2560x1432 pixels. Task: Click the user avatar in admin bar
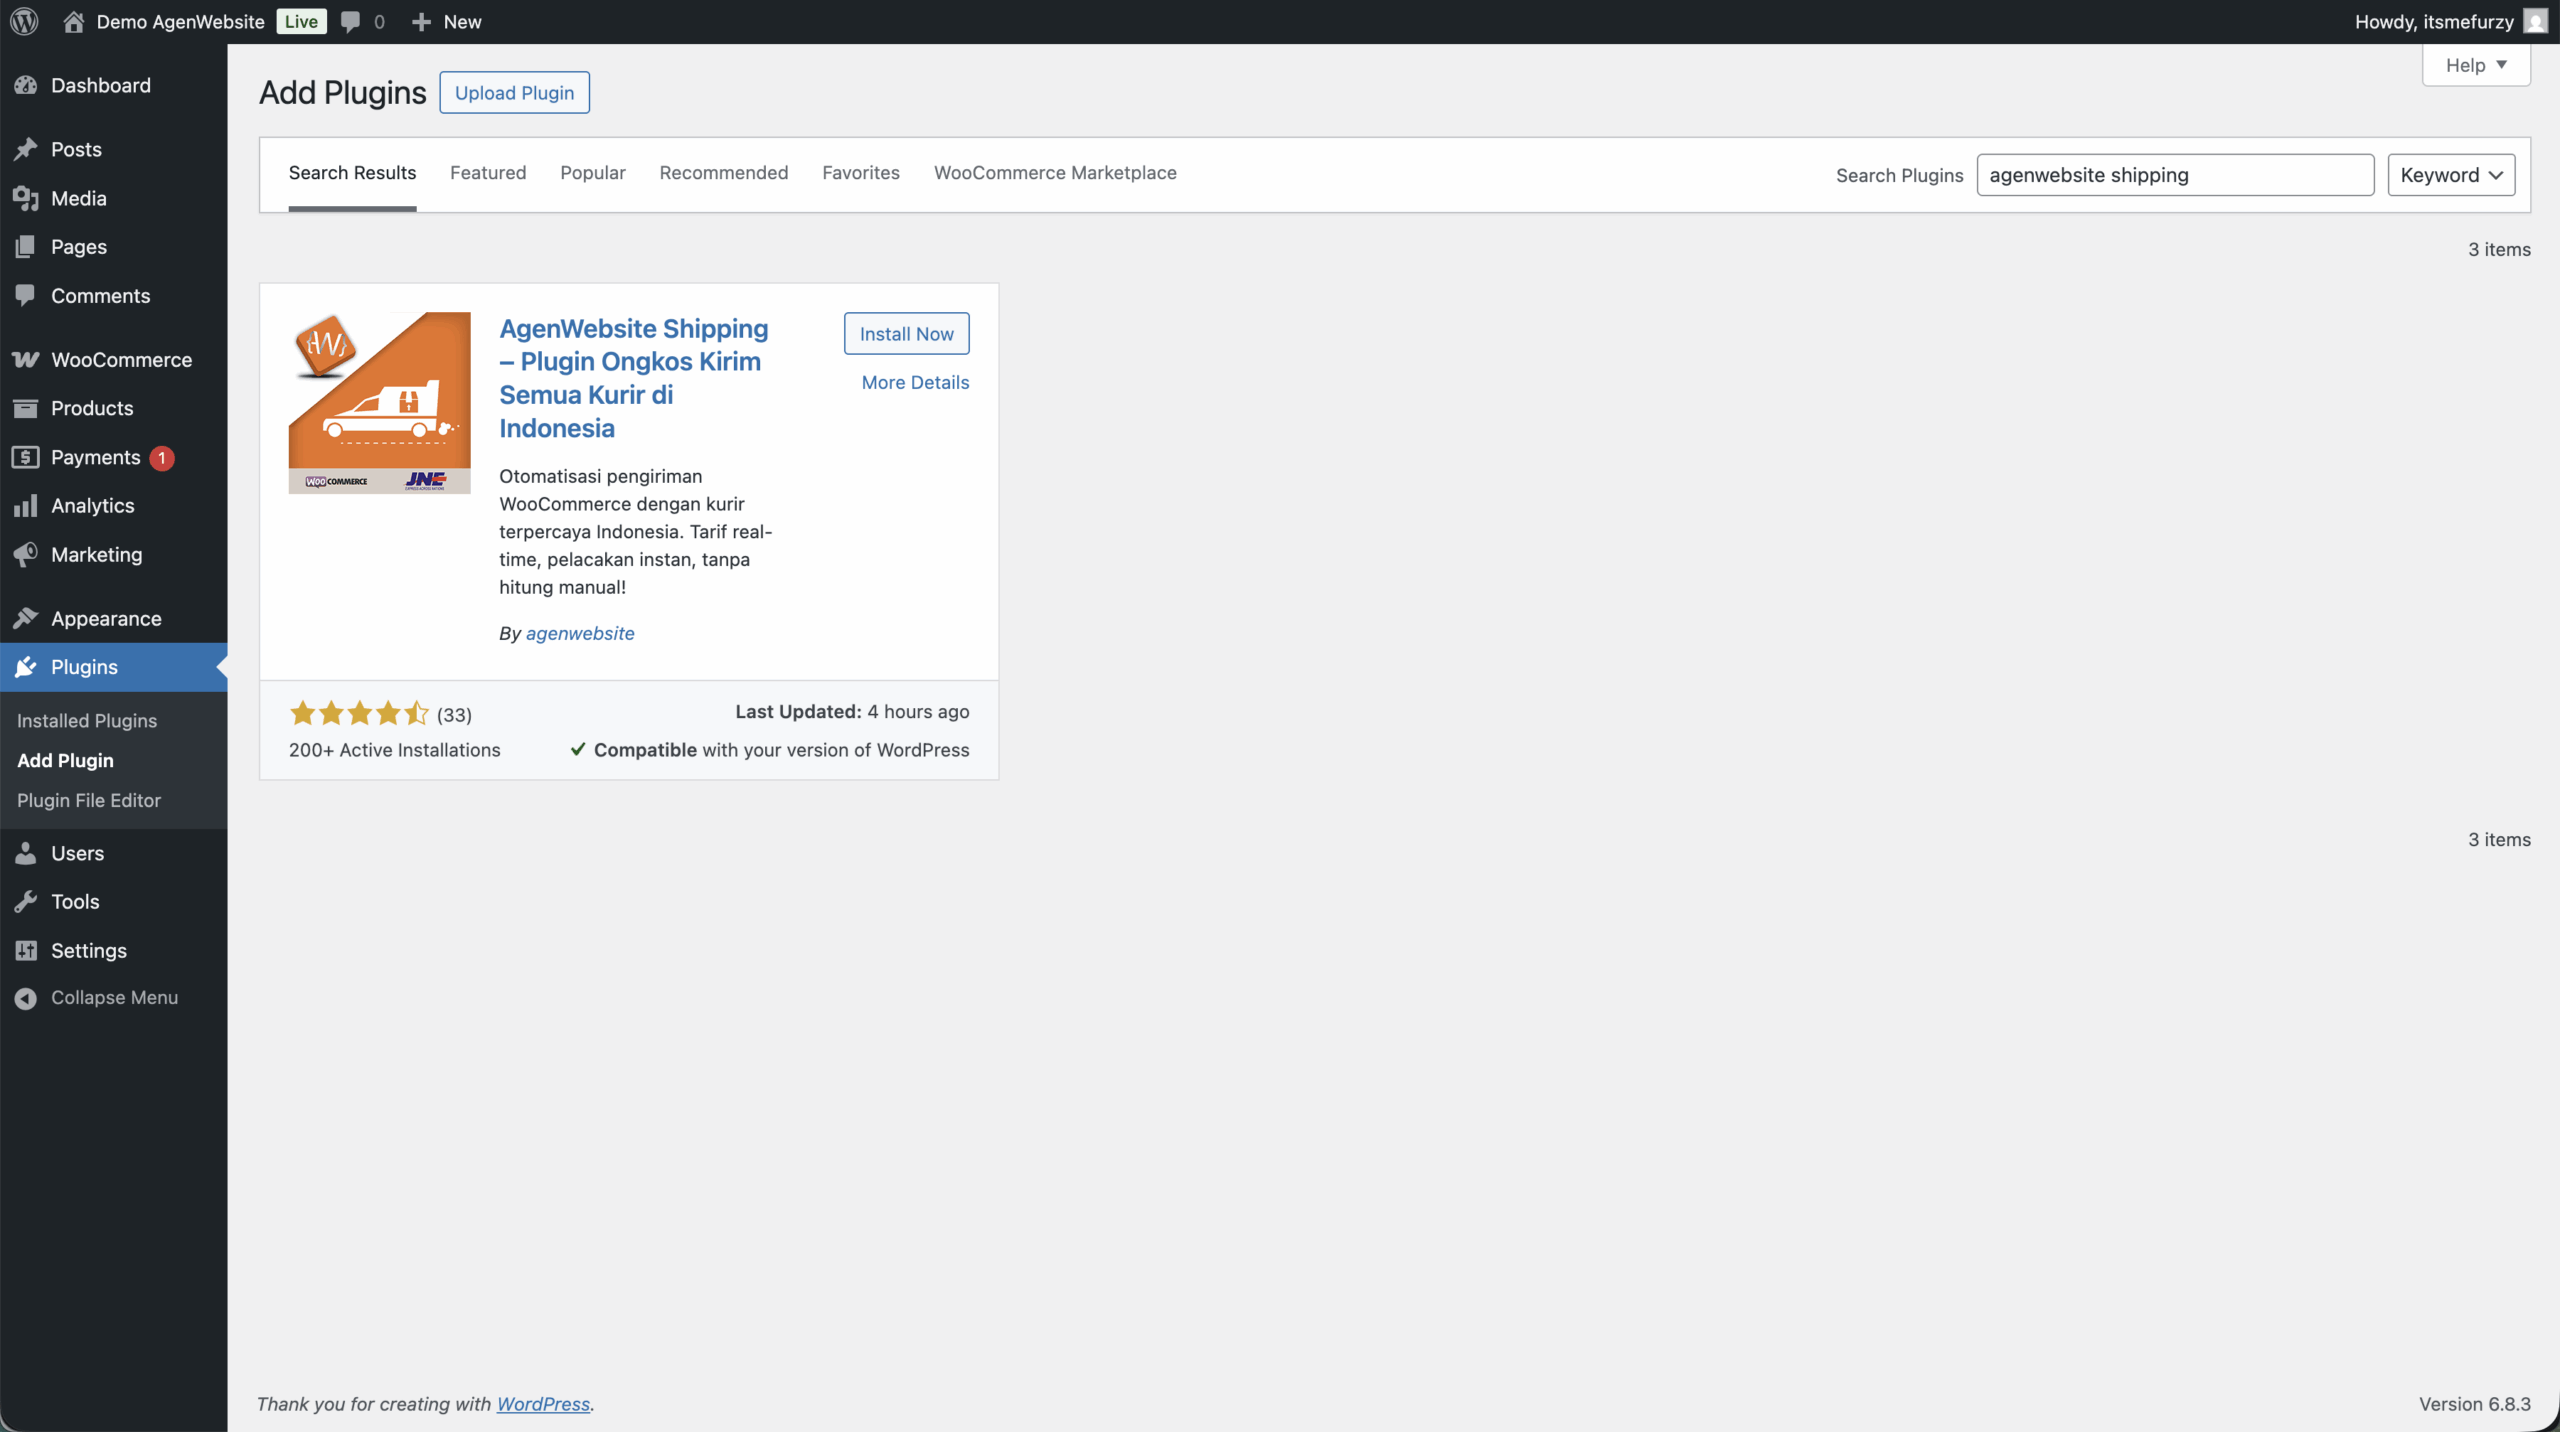pyautogui.click(x=2534, y=21)
